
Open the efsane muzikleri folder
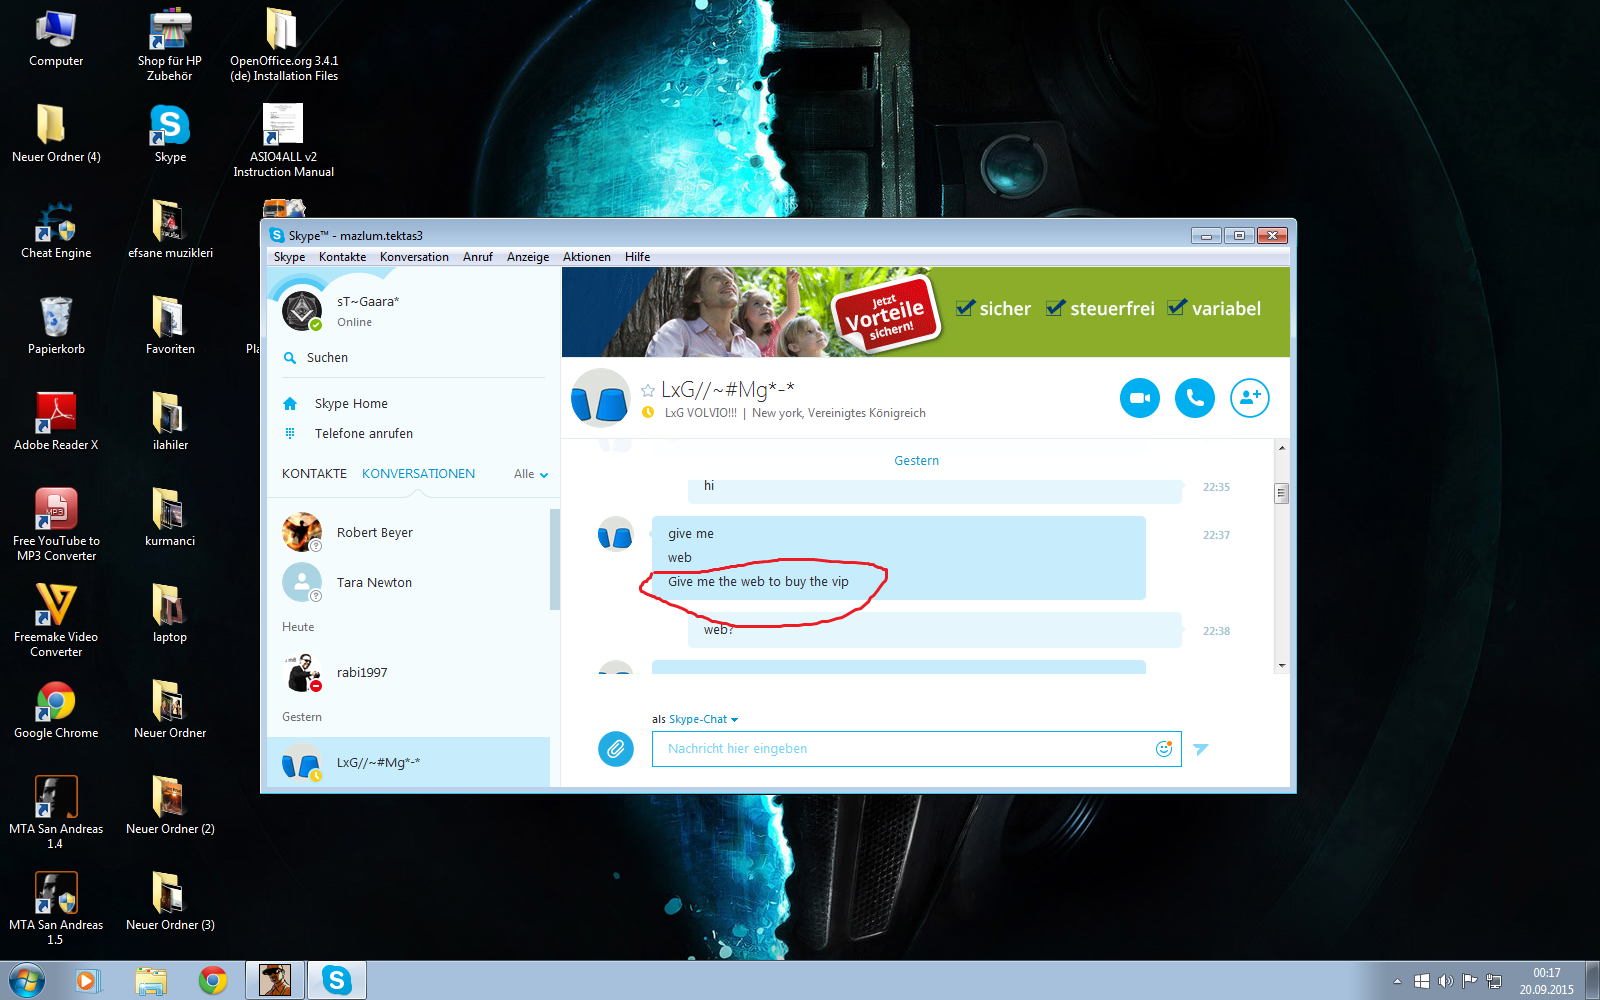170,230
